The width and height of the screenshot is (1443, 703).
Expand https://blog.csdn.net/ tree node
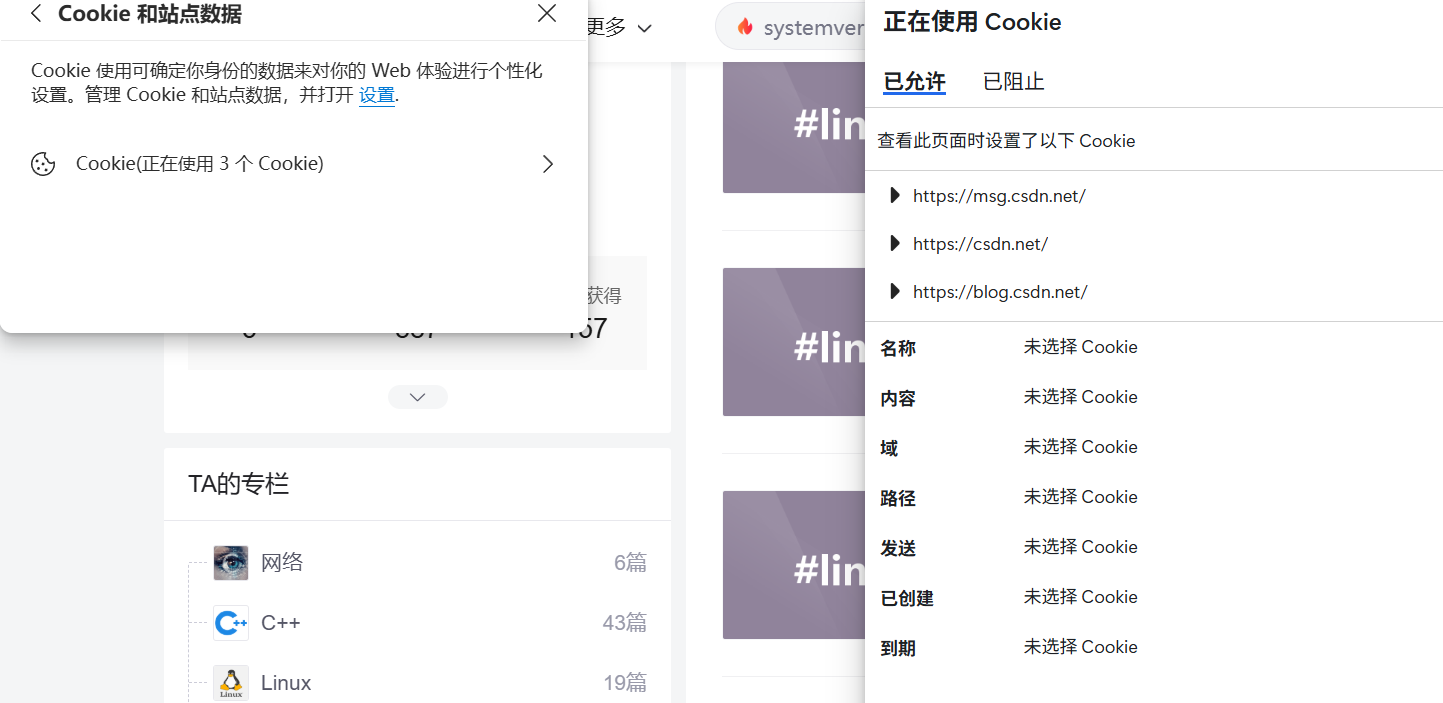[x=895, y=292]
